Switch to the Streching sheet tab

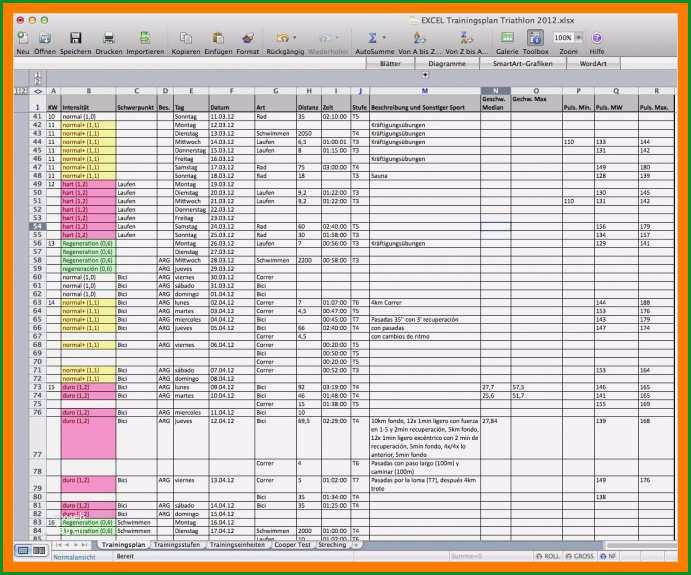pos(332,545)
